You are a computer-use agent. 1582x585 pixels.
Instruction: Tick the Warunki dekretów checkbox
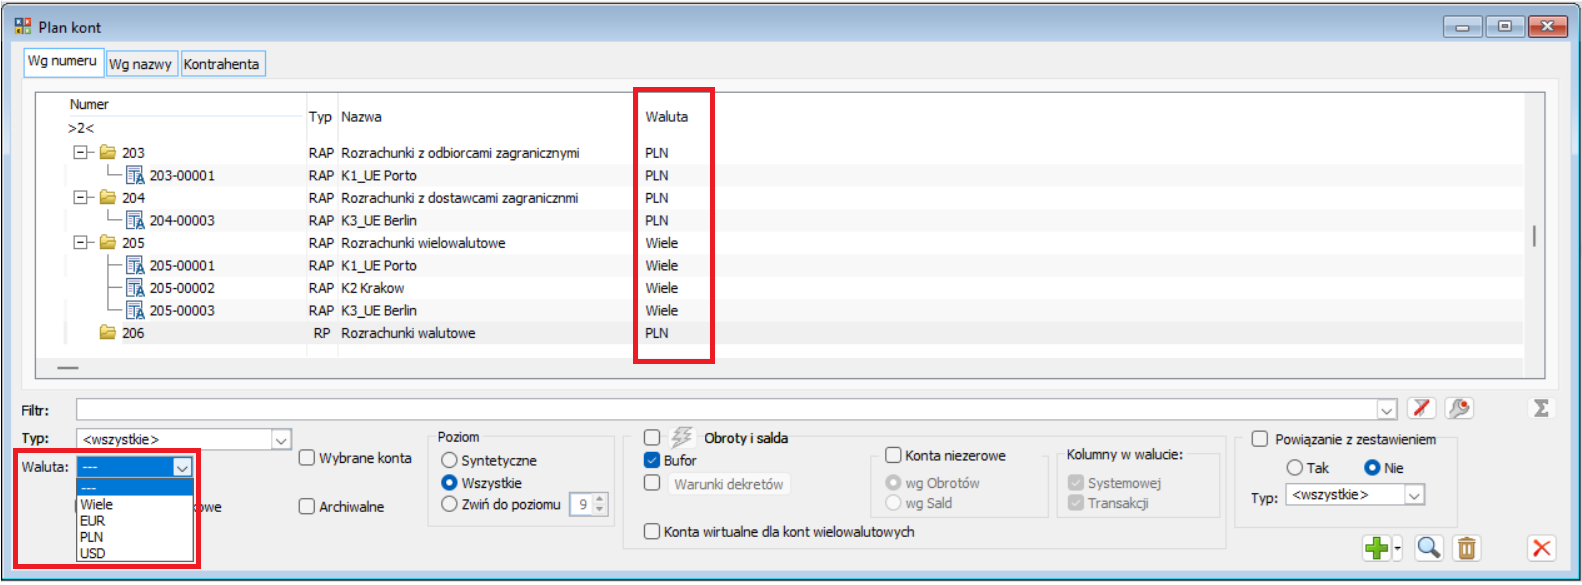coord(652,483)
